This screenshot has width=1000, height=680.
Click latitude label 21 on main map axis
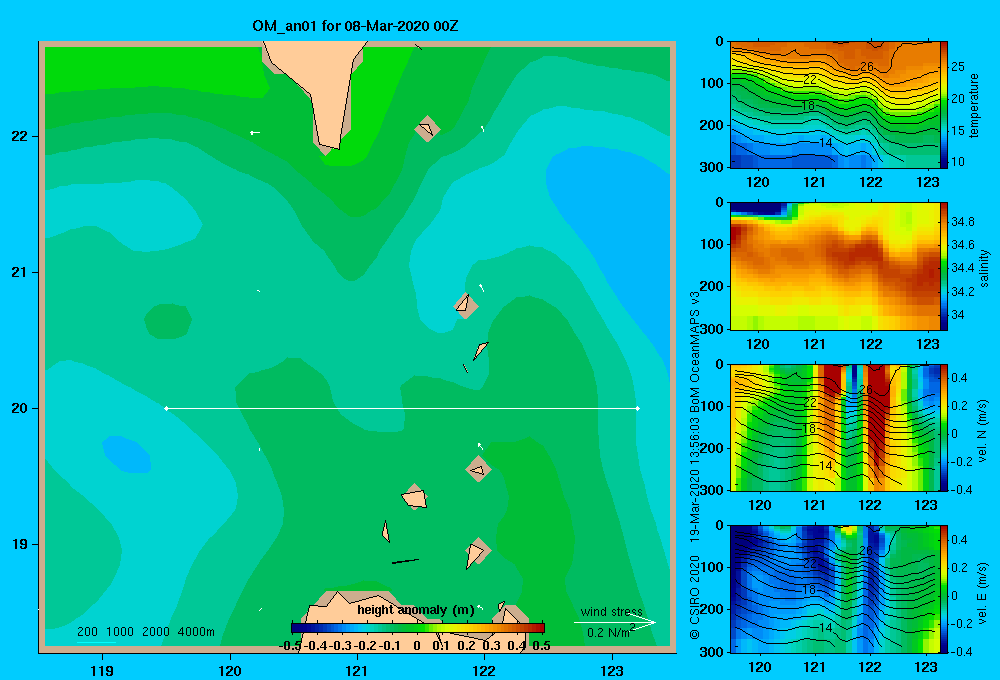20,272
